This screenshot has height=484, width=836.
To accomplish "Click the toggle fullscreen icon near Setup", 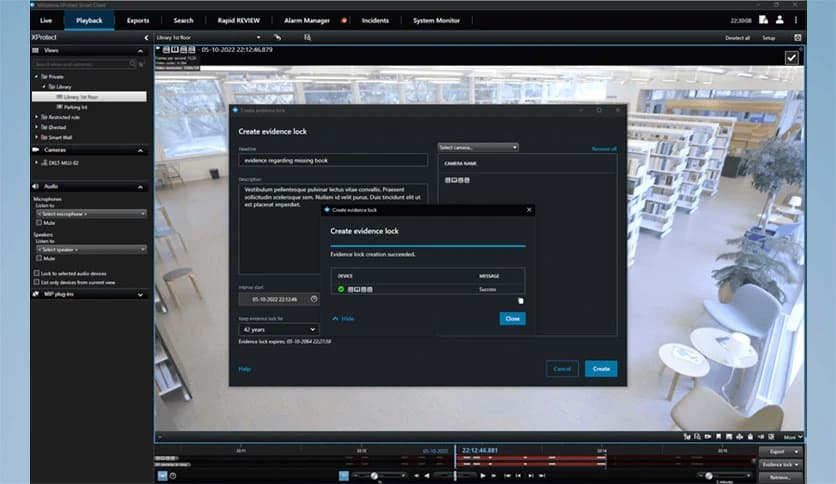I will tap(798, 37).
